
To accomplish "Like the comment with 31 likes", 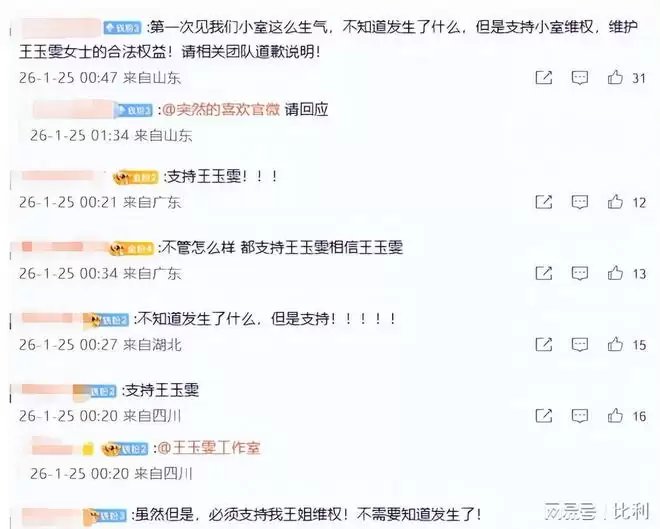I will pyautogui.click(x=615, y=77).
